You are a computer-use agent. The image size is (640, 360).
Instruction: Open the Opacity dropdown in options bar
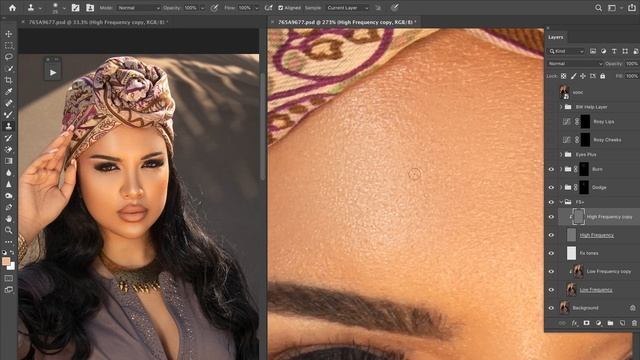[202, 8]
